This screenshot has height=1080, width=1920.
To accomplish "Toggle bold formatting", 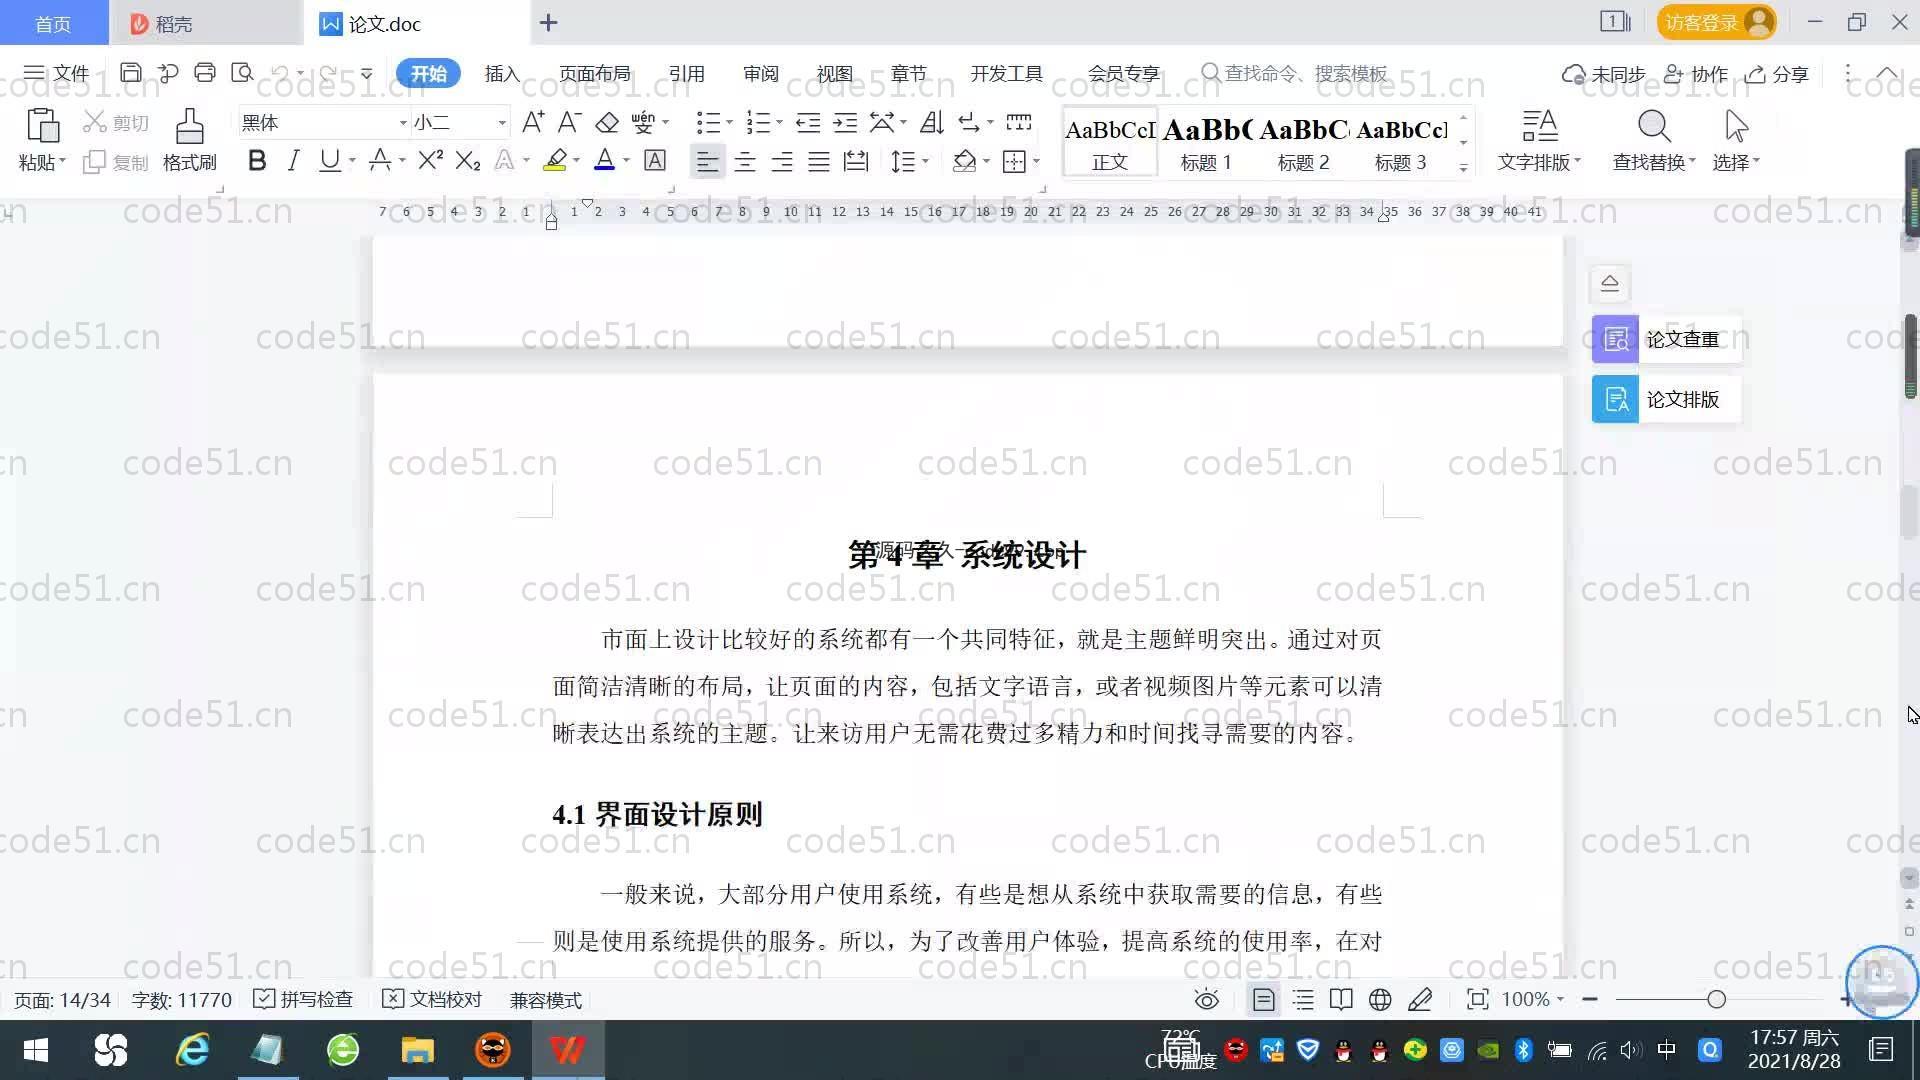I will point(257,161).
